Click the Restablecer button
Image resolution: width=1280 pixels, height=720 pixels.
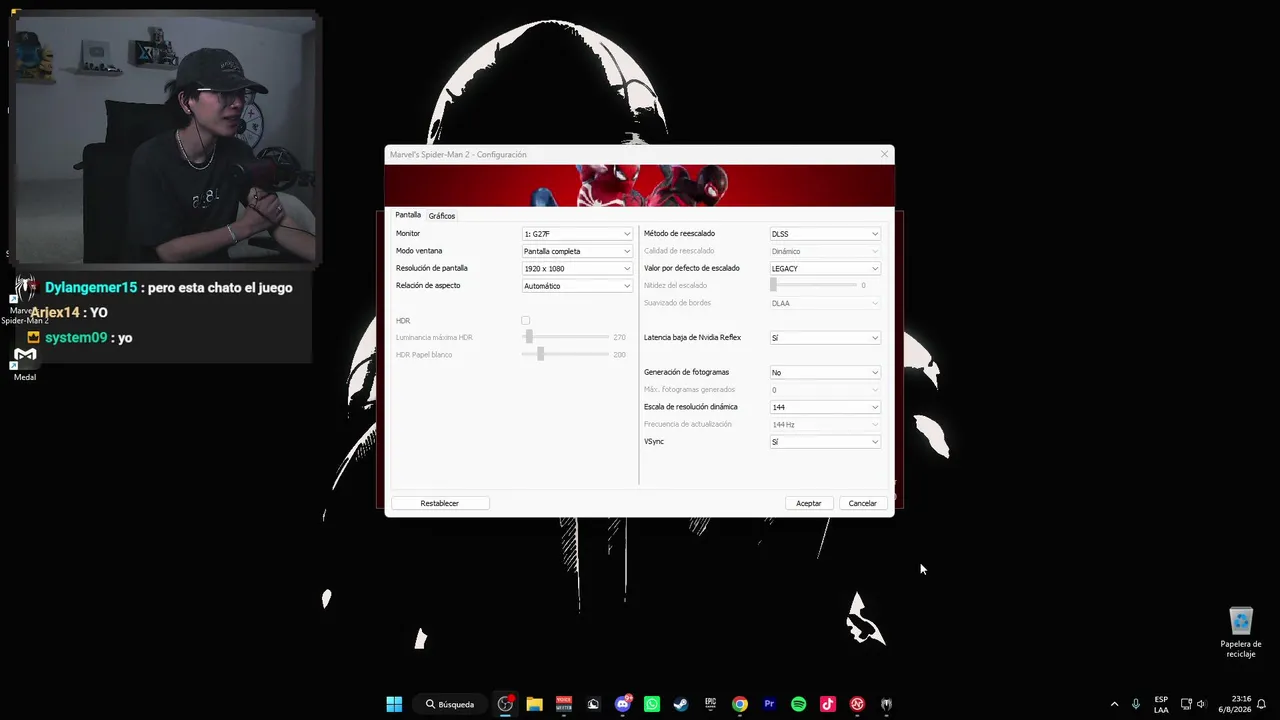point(440,503)
